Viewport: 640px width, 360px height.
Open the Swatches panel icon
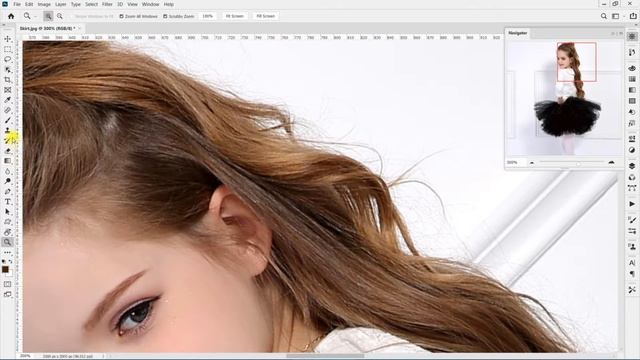632,79
